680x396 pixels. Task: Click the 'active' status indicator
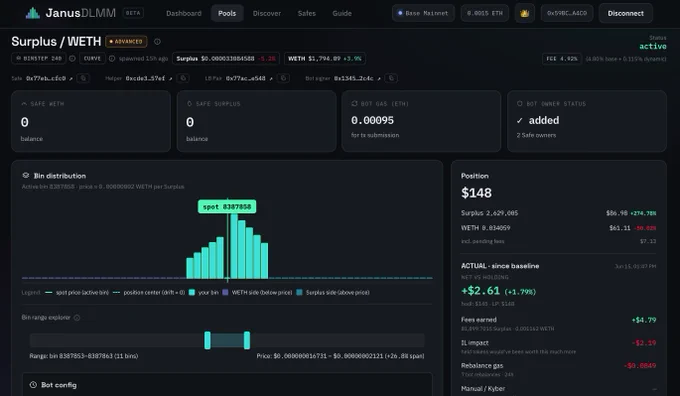[x=653, y=46]
